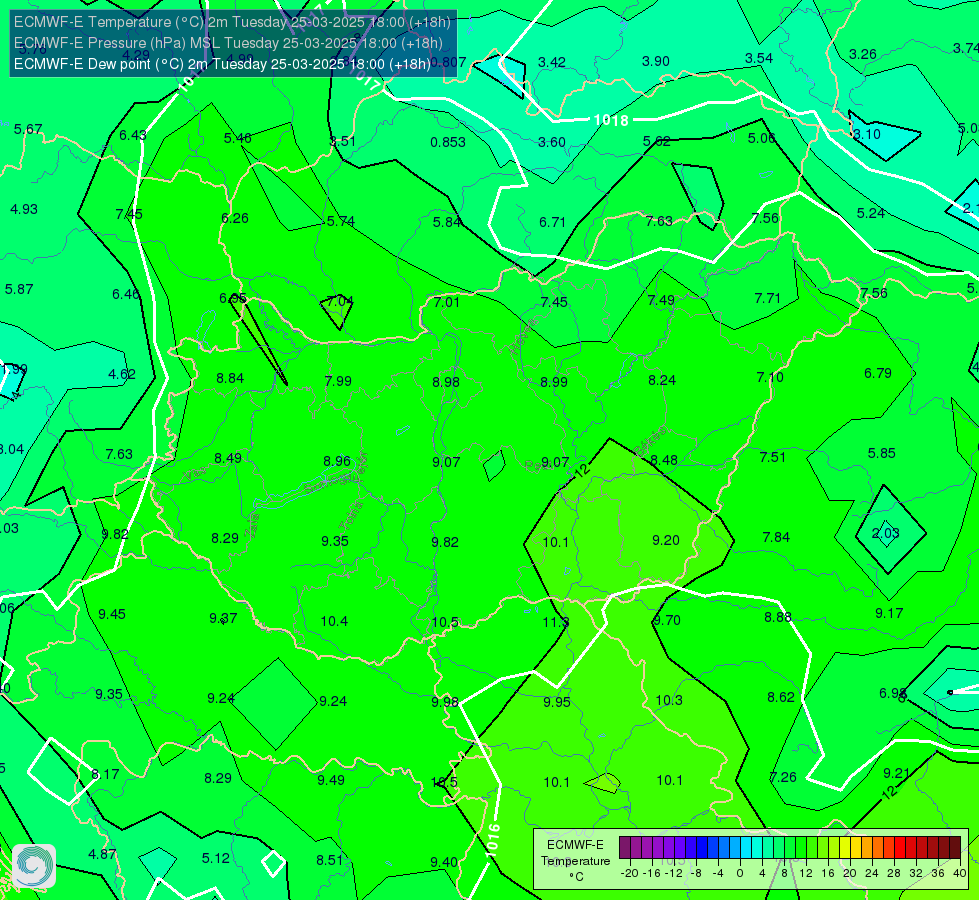Screen dimensions: 979x900
Task: Click the 5.85 temperature value
Action: [882, 453]
